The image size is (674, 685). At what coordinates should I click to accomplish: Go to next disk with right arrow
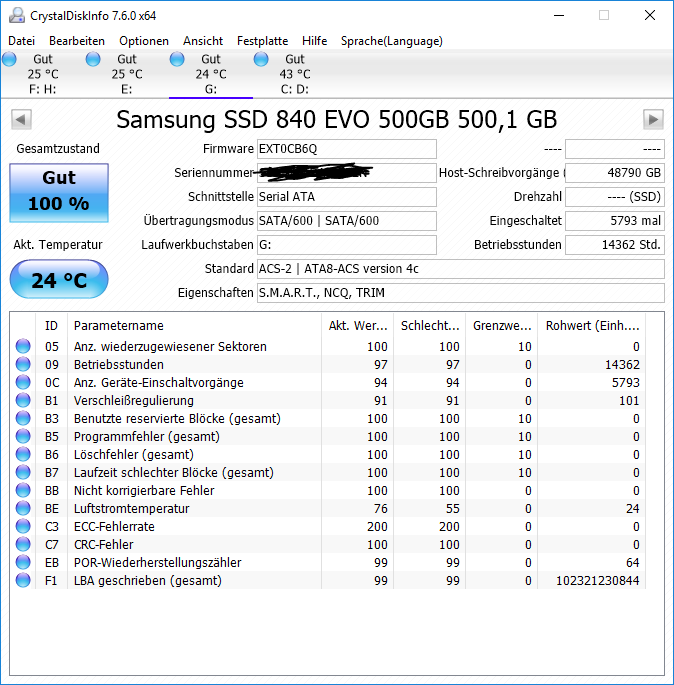coord(653,119)
